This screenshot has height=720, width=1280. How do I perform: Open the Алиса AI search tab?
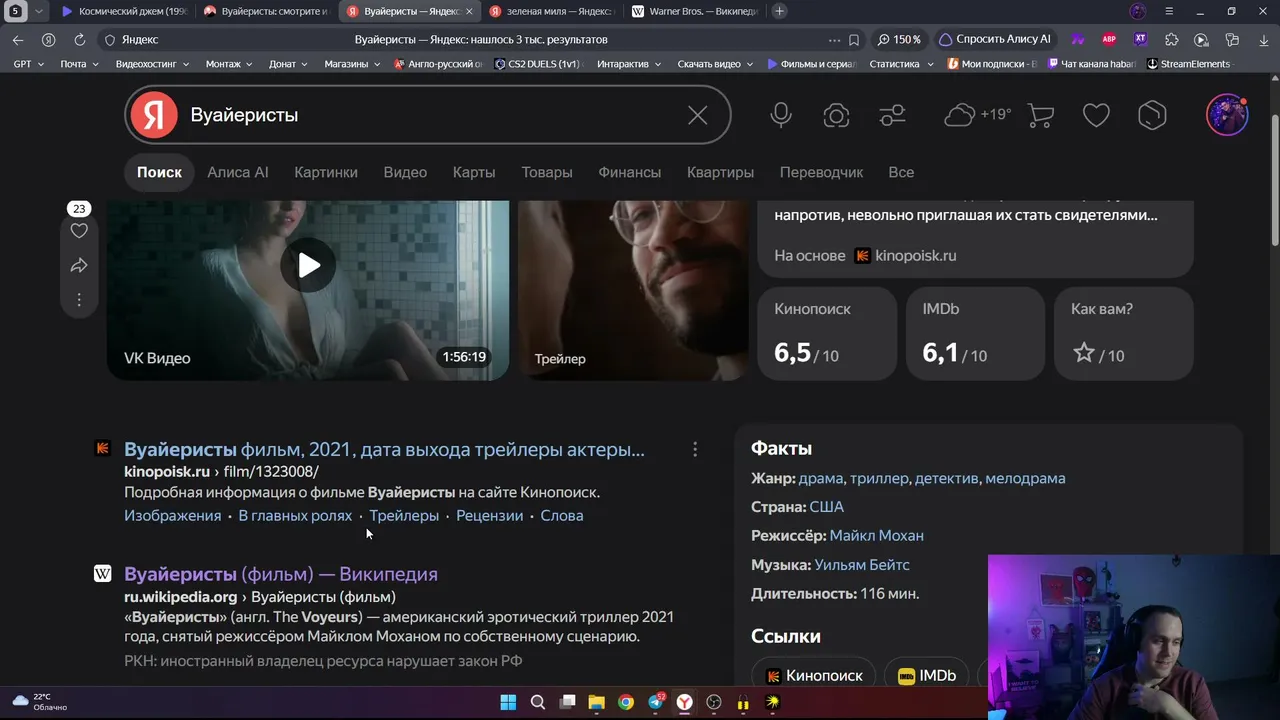(238, 172)
